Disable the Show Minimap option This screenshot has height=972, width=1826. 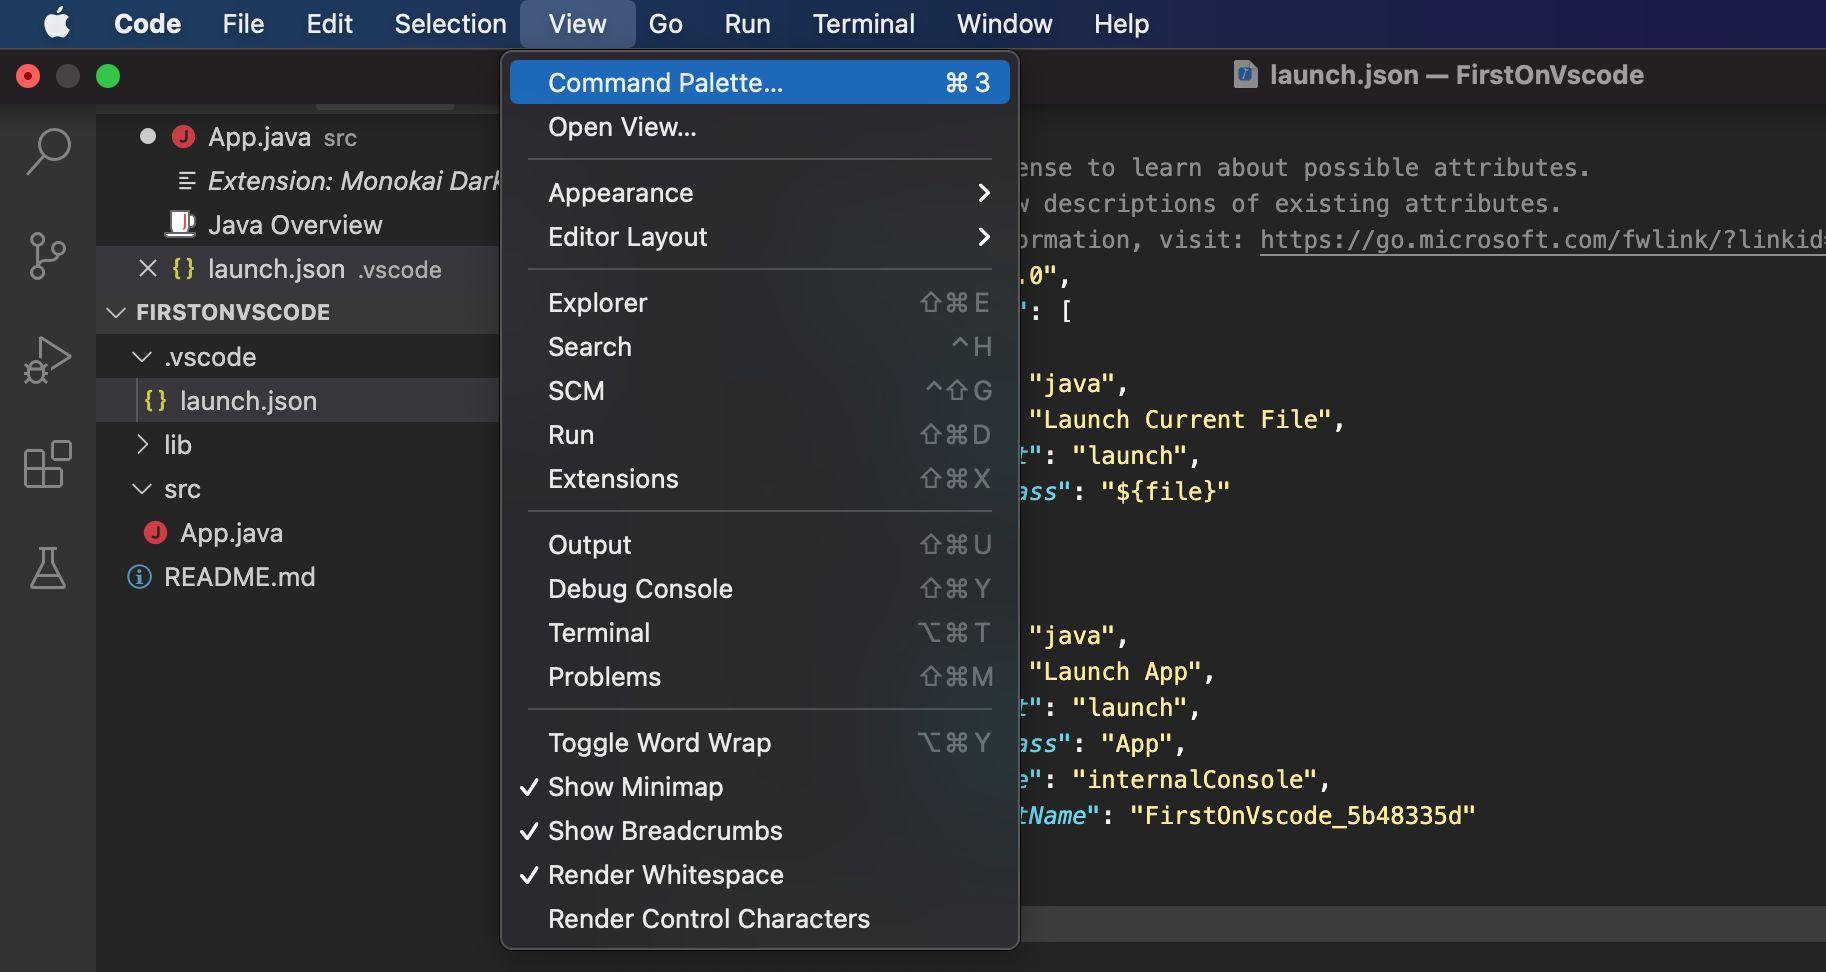coord(635,787)
